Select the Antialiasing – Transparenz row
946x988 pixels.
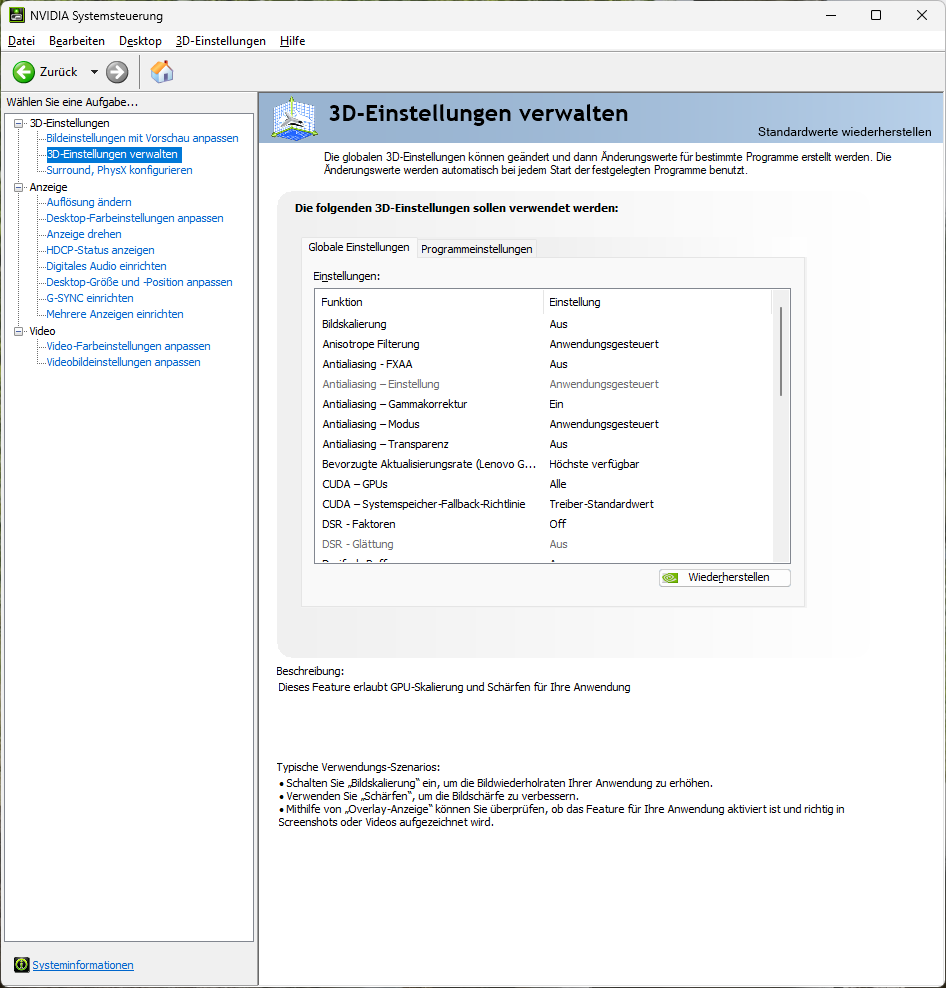tap(544, 444)
